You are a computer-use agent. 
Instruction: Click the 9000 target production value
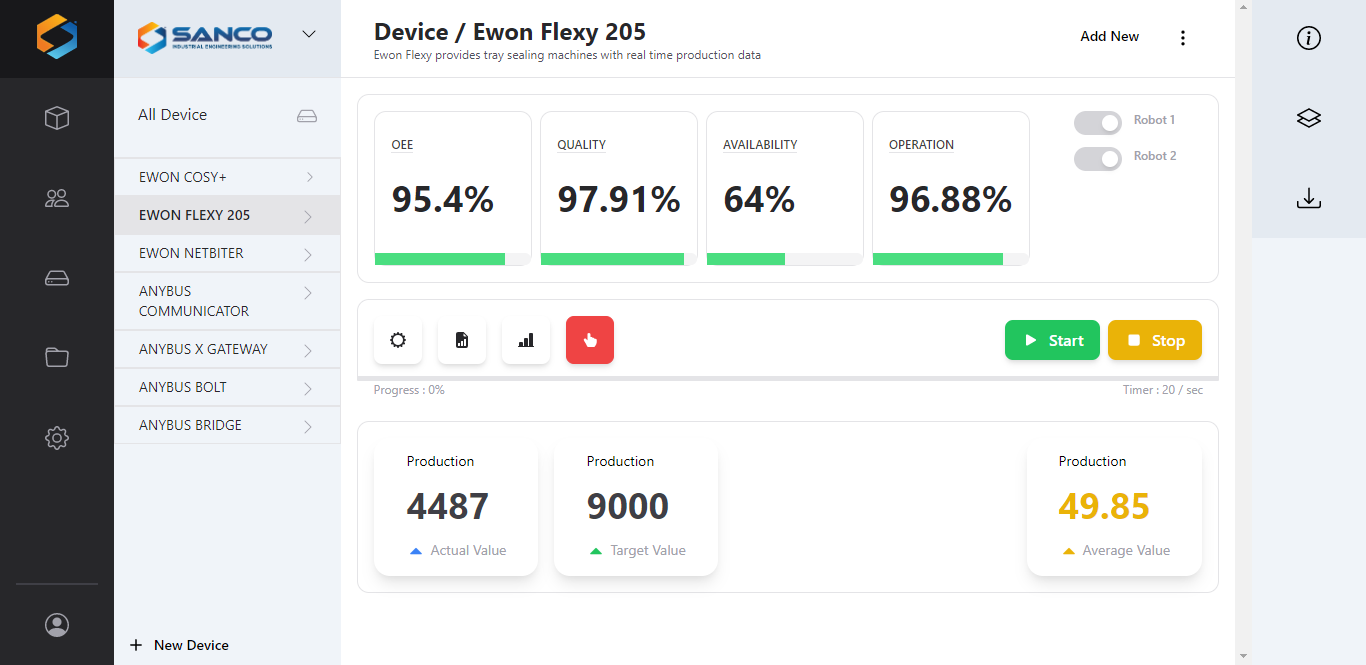(628, 506)
